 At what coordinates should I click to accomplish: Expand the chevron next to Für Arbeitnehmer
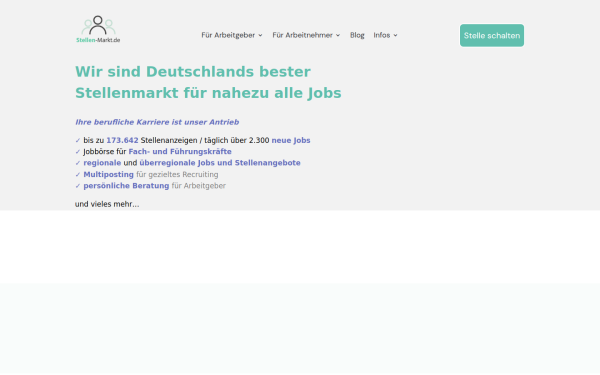click(338, 35)
